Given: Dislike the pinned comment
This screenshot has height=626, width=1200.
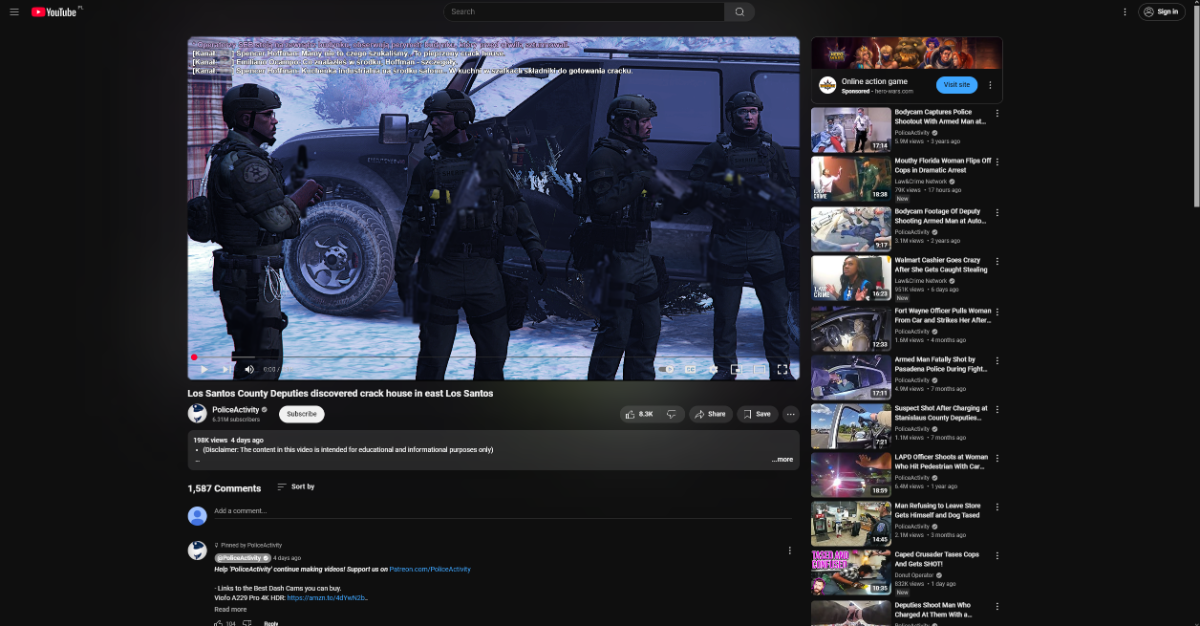Looking at the screenshot, I should 247,623.
